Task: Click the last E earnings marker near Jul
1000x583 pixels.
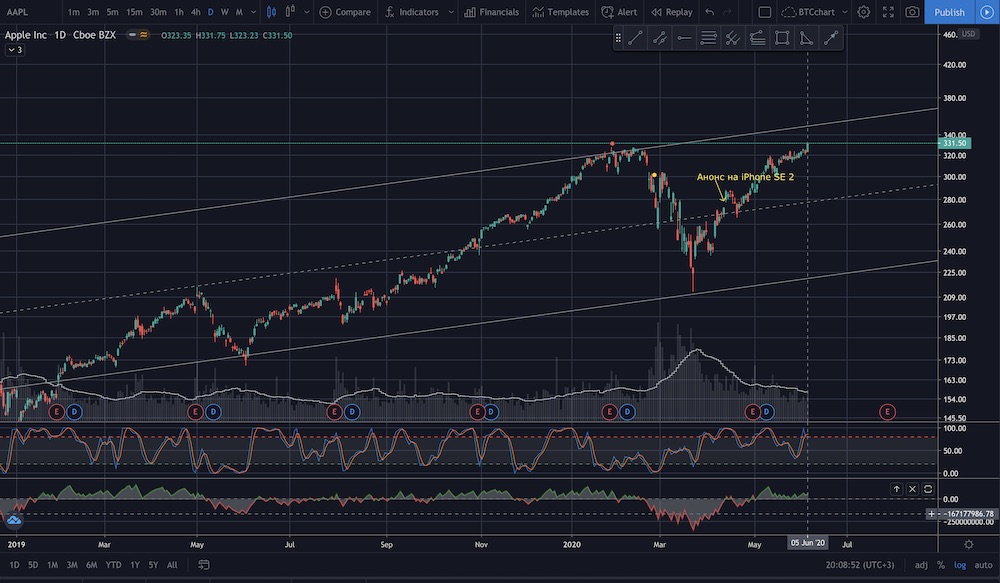Action: 887,412
